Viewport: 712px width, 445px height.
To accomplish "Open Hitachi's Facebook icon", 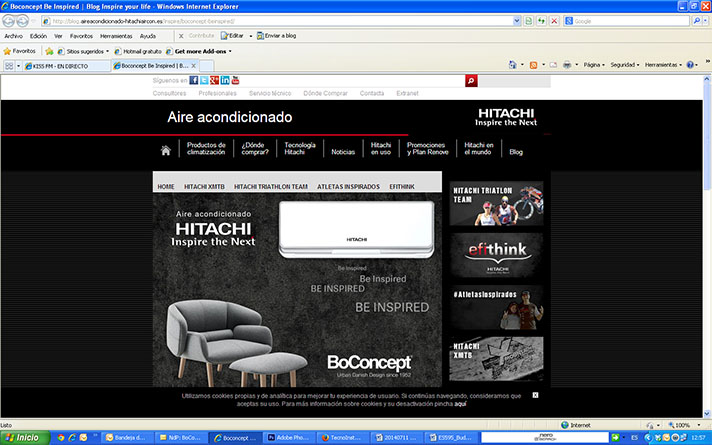I will point(193,80).
